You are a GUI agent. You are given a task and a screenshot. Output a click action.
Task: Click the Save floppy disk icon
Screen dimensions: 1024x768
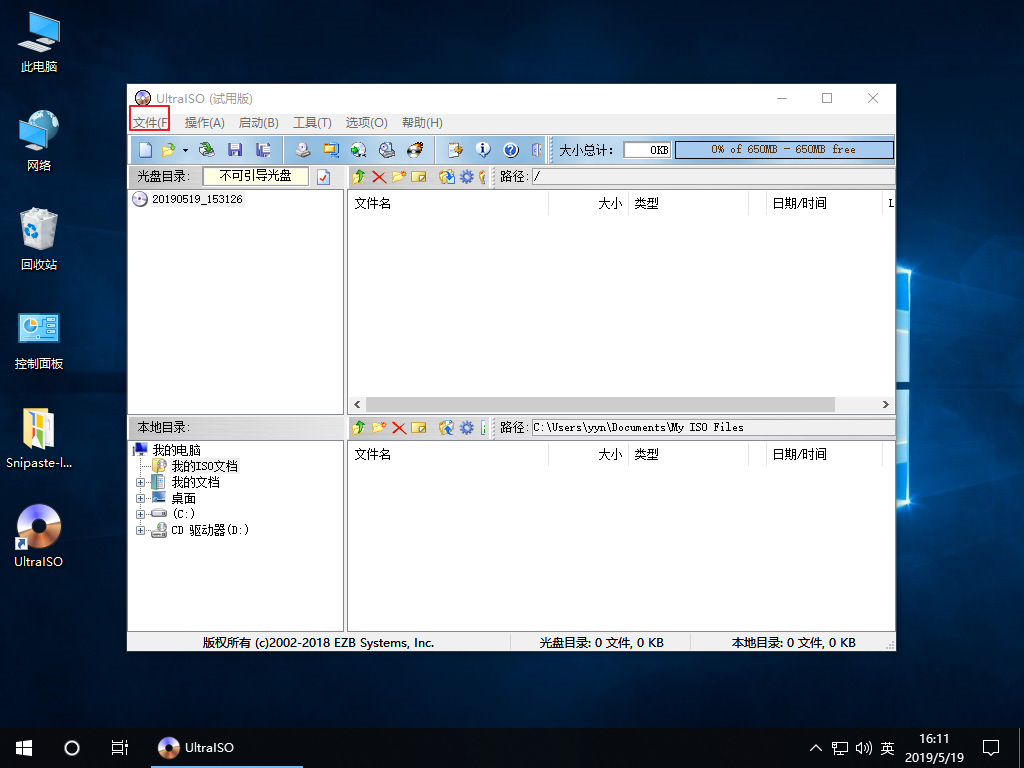tap(235, 150)
